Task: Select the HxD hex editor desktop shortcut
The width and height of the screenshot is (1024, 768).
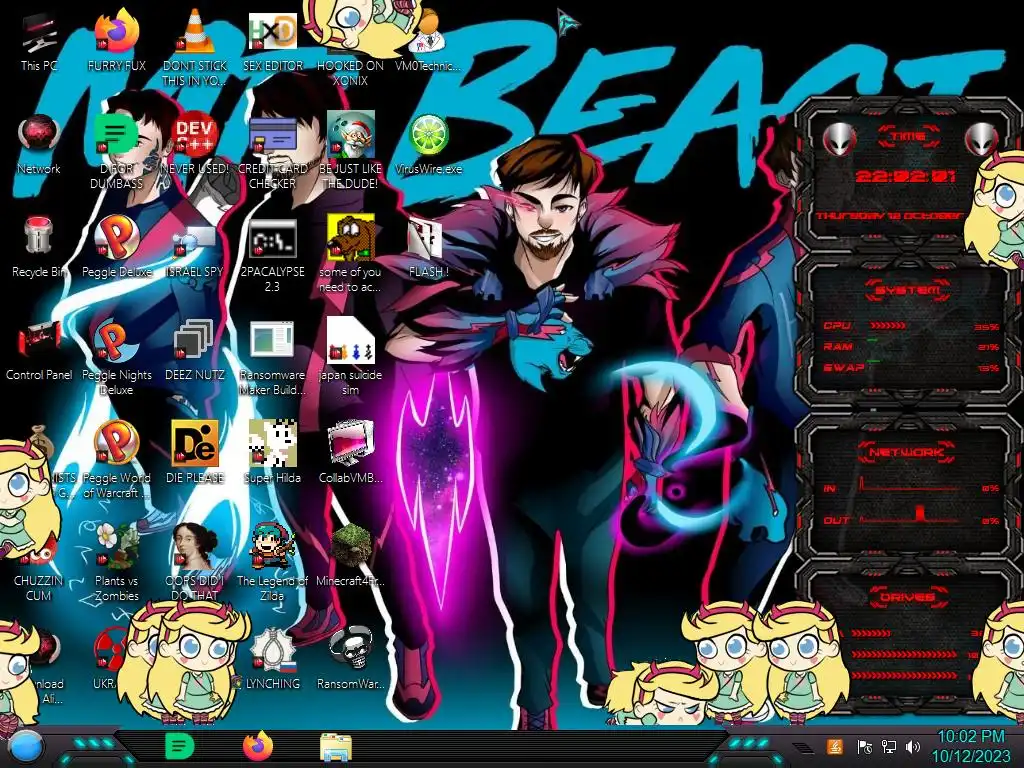Action: [x=272, y=41]
